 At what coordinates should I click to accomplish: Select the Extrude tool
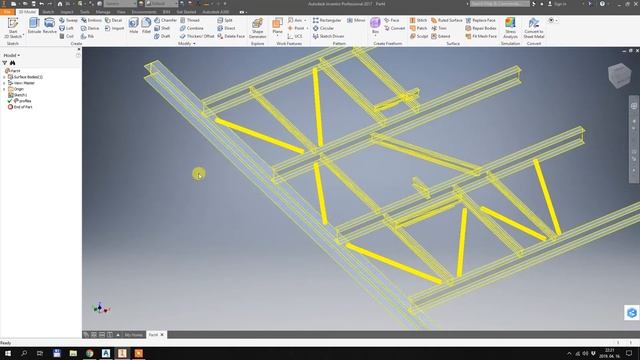34,26
